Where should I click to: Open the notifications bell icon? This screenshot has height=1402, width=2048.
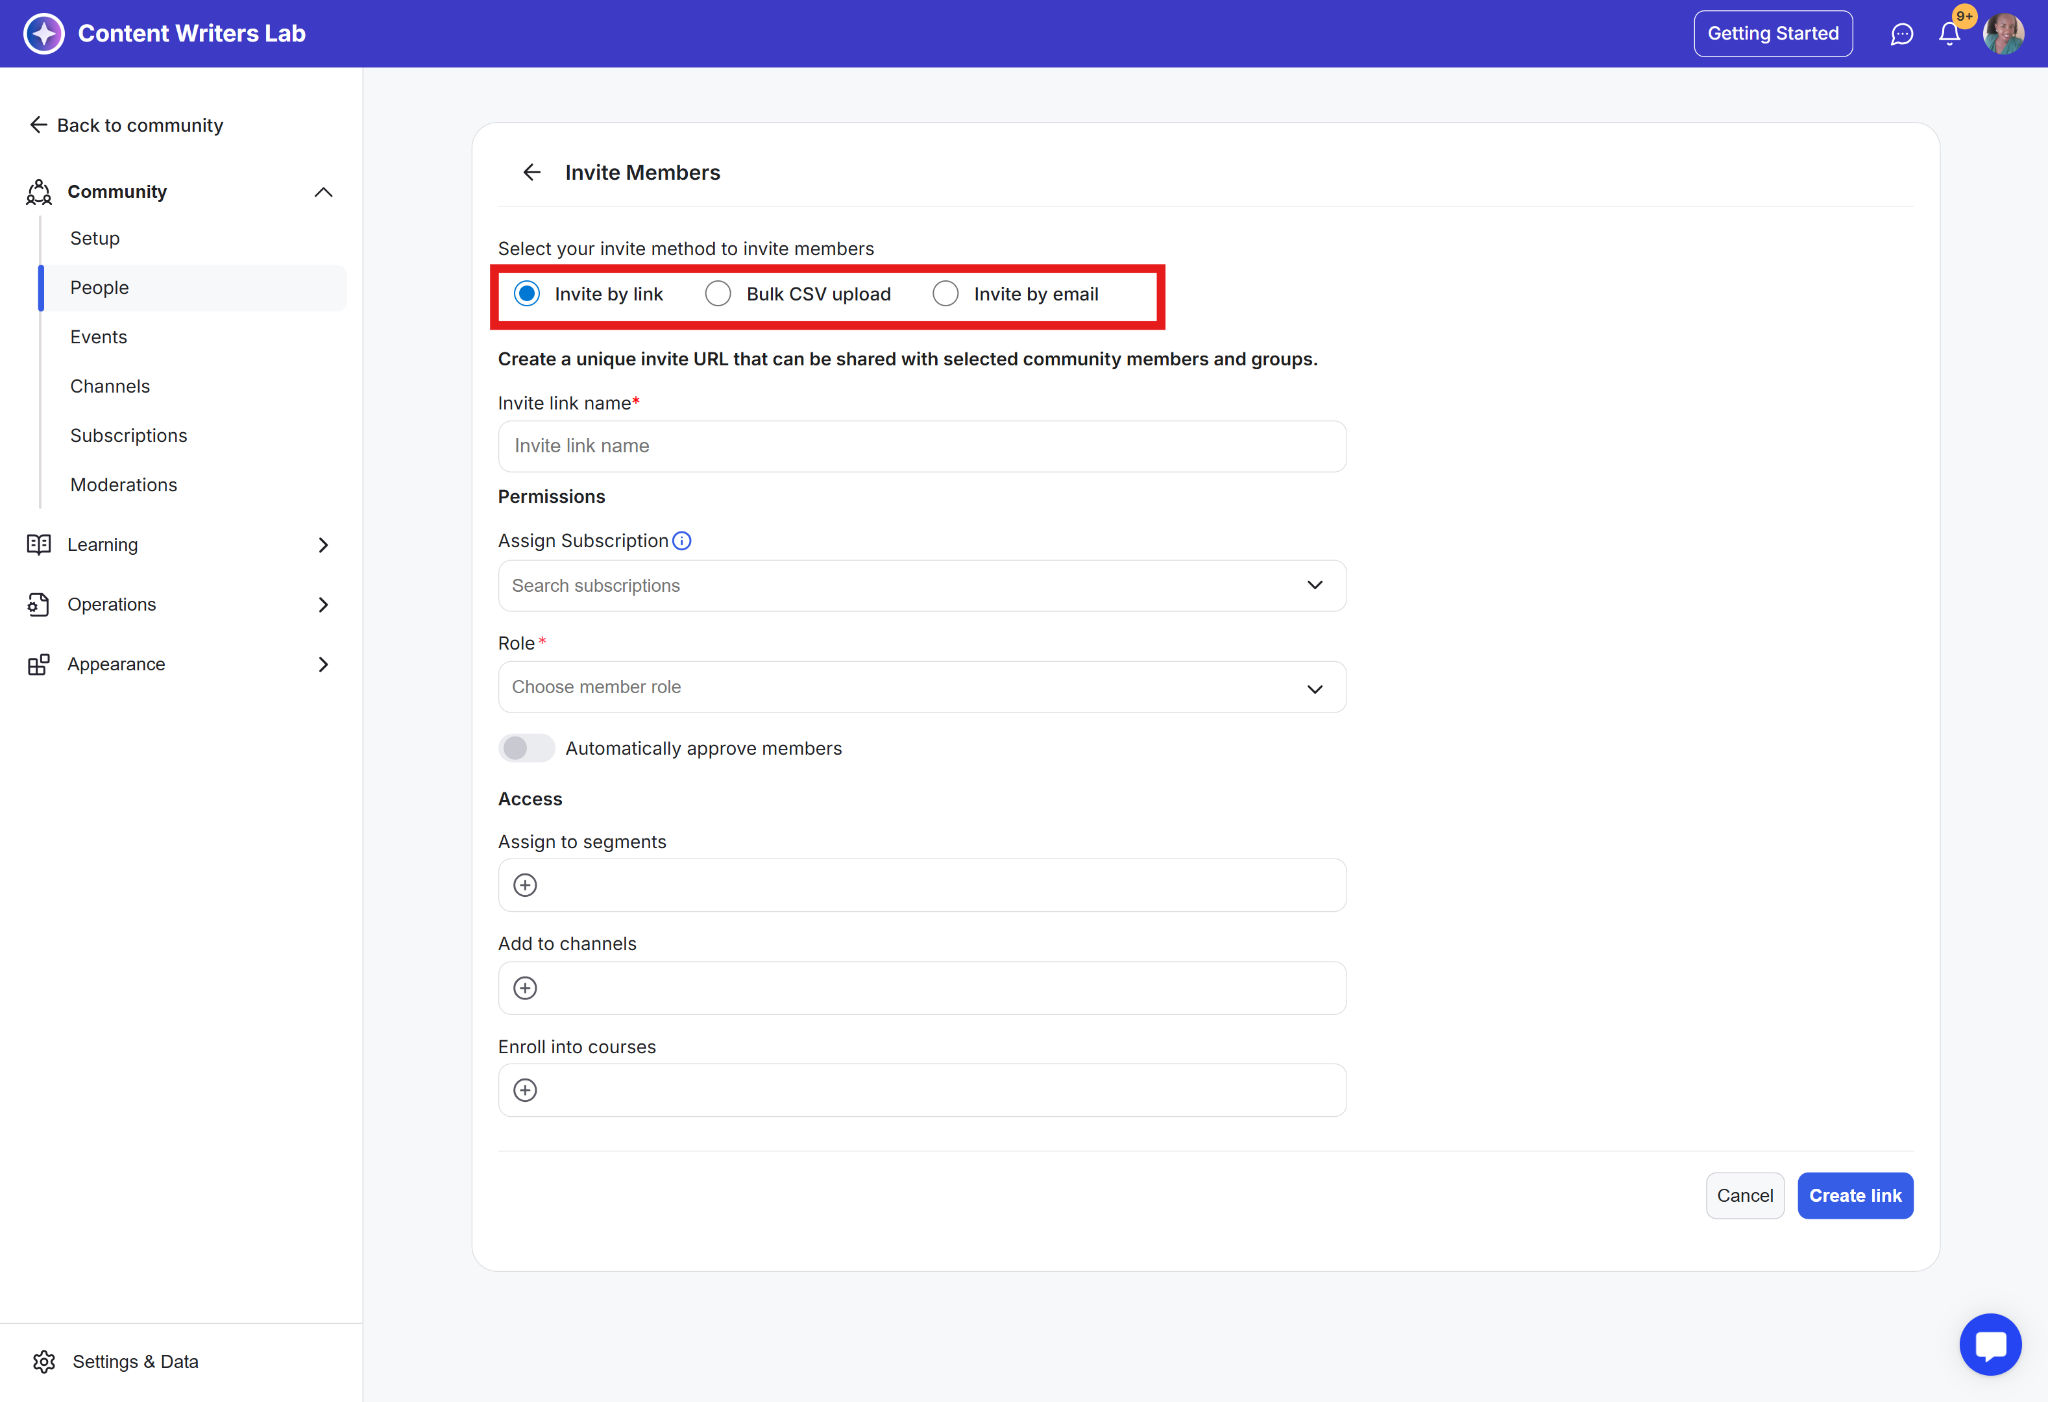(x=1949, y=34)
